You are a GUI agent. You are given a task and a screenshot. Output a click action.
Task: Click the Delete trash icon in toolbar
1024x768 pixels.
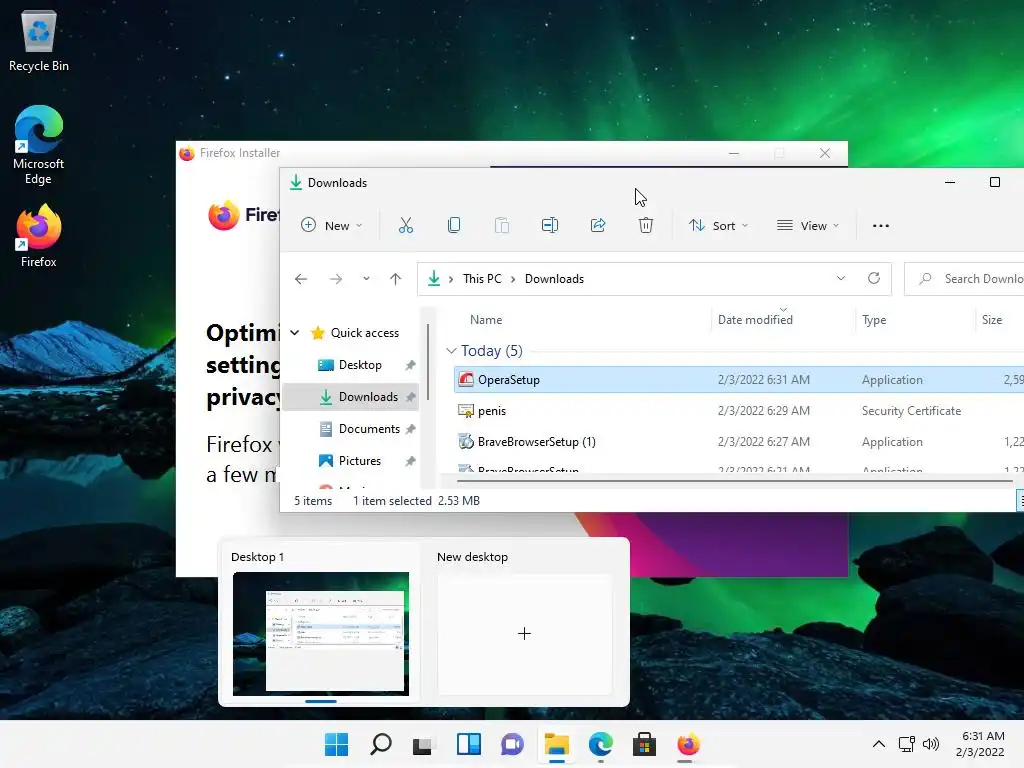[646, 225]
